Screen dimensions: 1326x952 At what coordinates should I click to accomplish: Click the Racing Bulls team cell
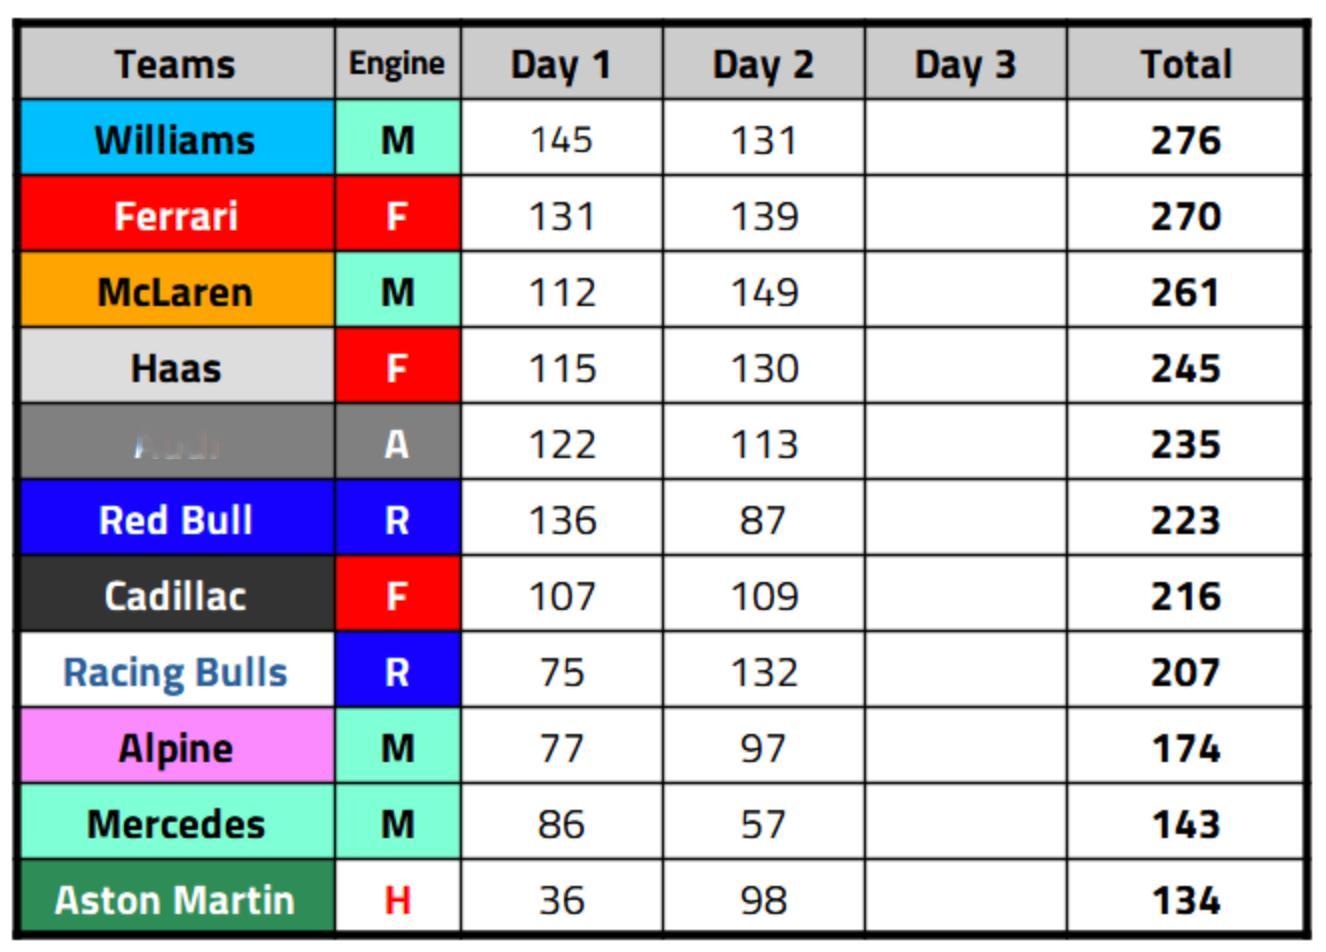coord(176,671)
